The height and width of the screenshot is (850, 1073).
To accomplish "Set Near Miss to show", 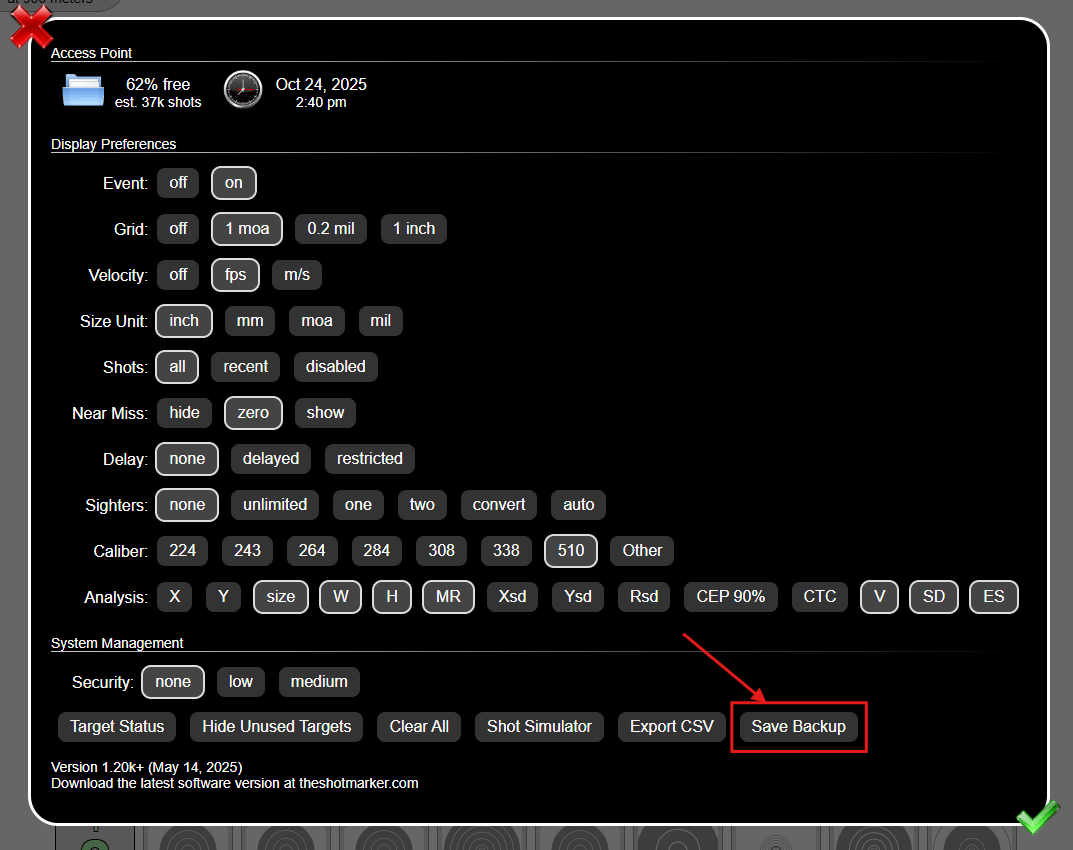I will [x=325, y=413].
